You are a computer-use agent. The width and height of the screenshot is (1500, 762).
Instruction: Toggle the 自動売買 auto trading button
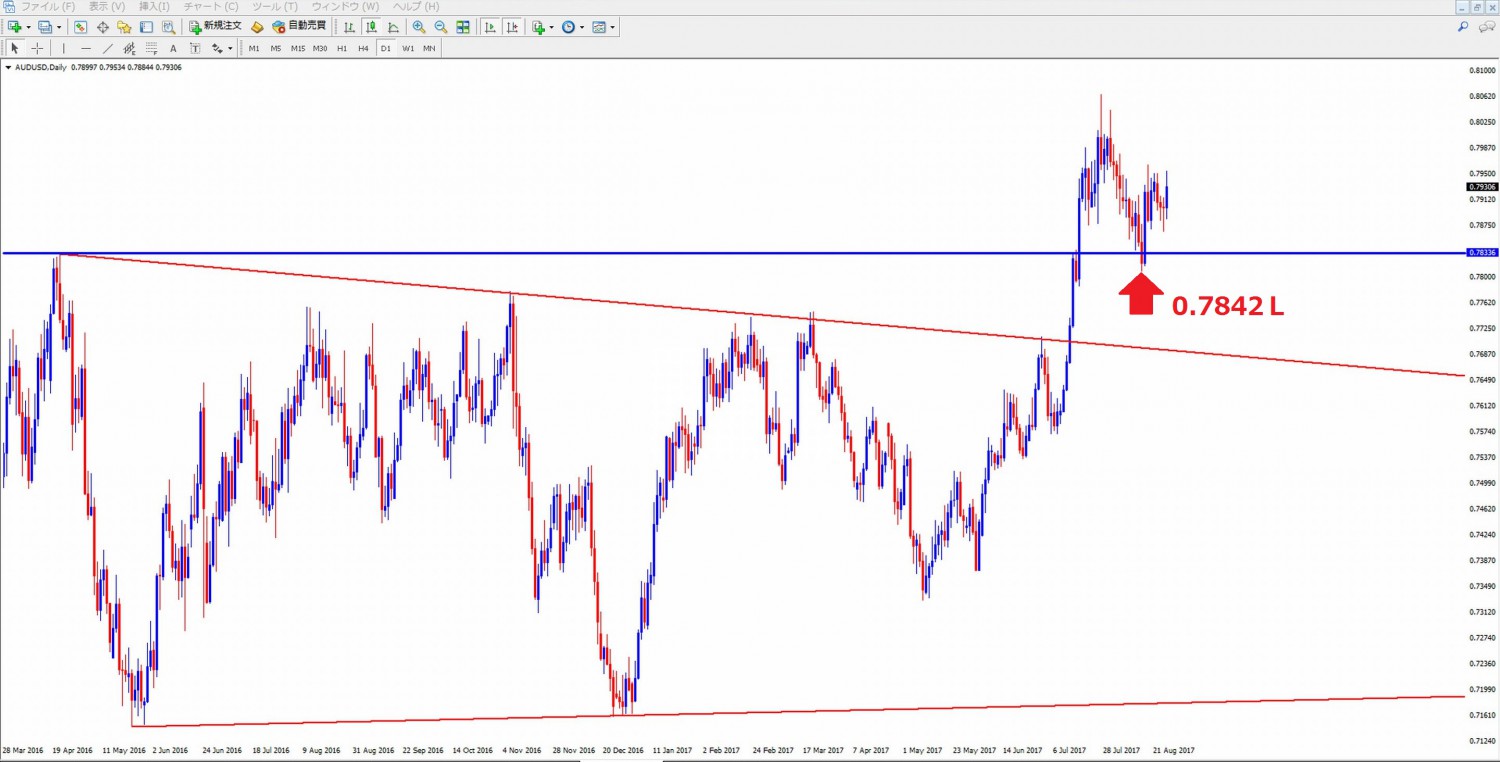coord(299,27)
